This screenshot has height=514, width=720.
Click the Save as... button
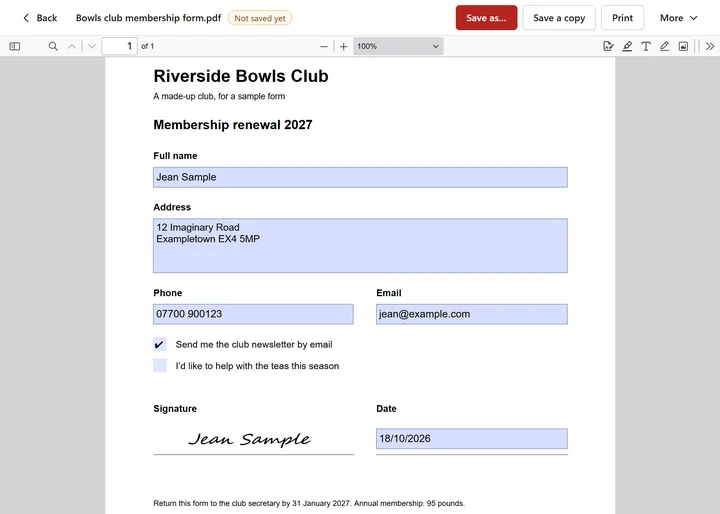click(486, 18)
